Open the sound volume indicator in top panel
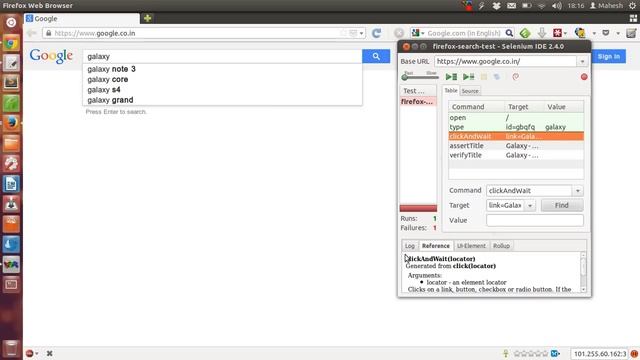 556,6
